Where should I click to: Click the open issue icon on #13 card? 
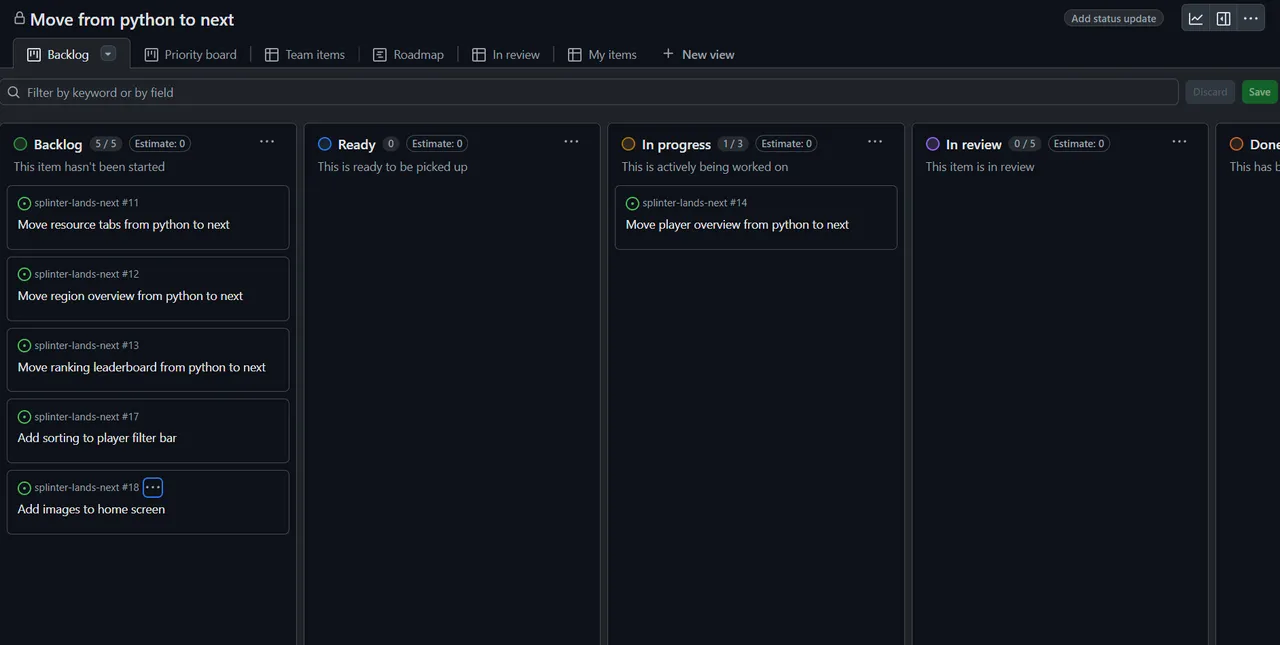click(x=25, y=345)
